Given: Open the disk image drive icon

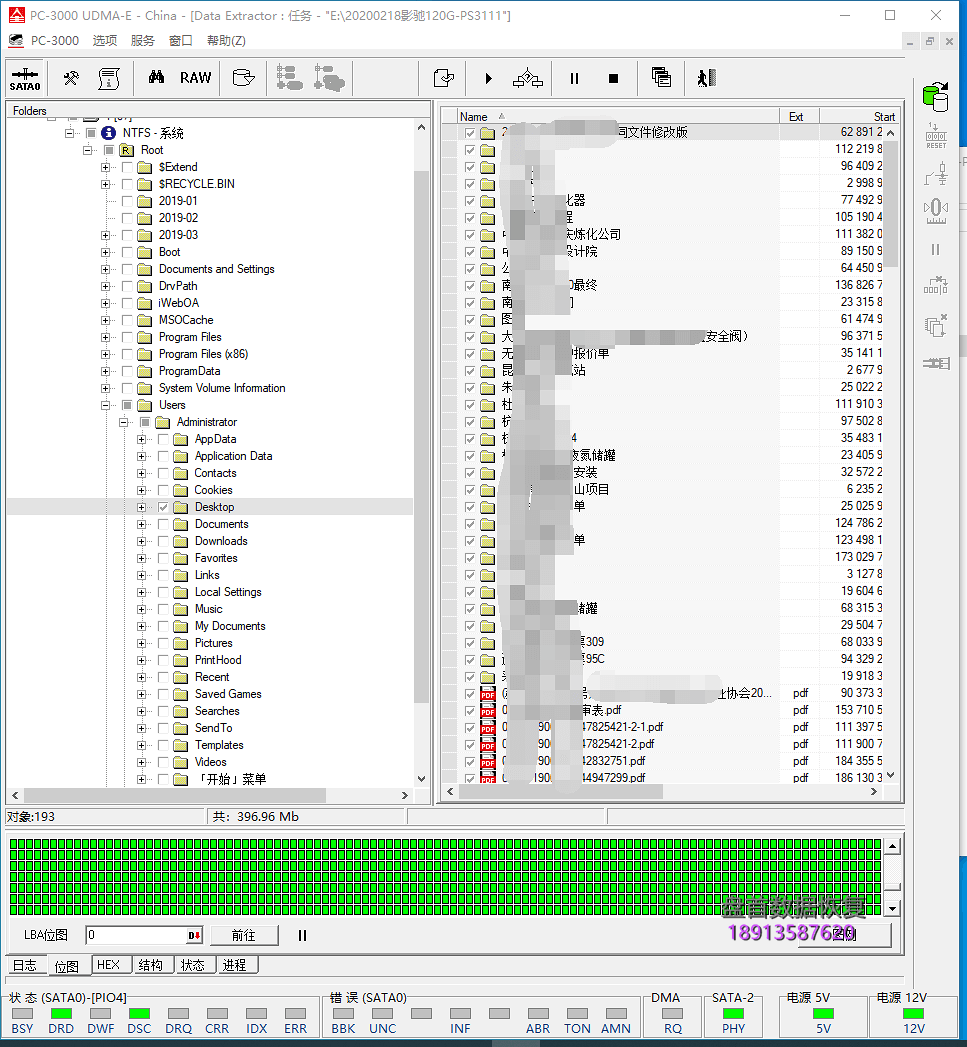Looking at the screenshot, I should tap(243, 77).
